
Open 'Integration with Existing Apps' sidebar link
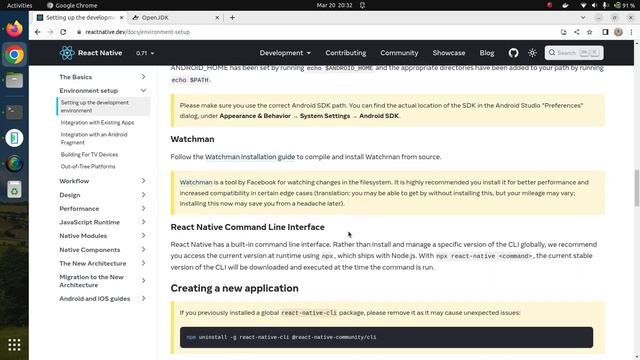(97, 122)
